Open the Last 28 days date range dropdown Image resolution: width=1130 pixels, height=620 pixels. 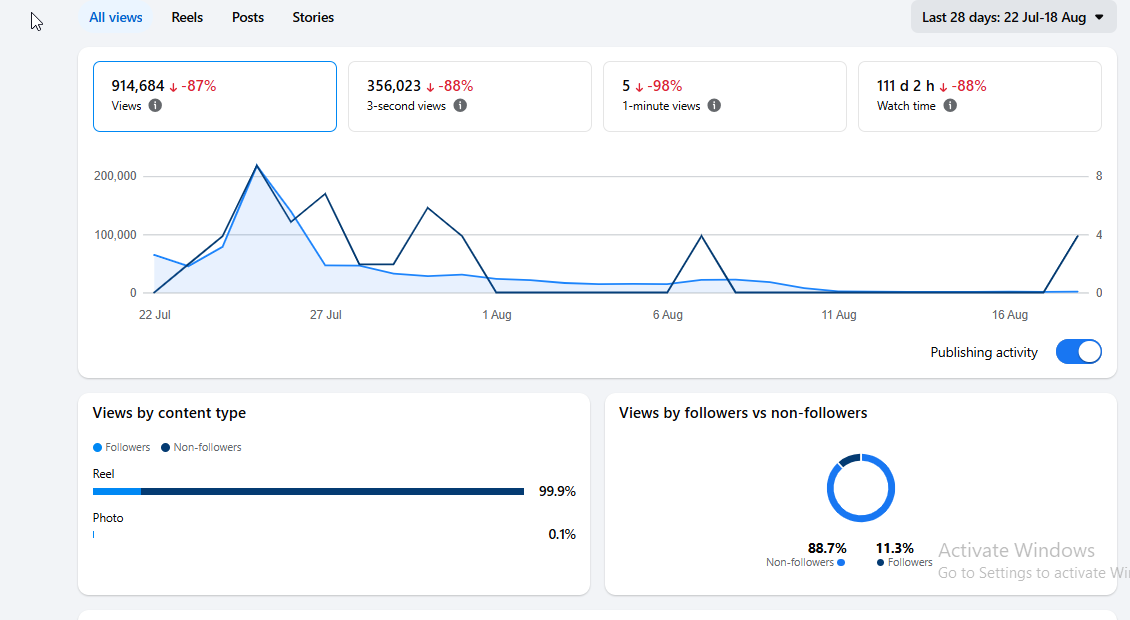1013,17
